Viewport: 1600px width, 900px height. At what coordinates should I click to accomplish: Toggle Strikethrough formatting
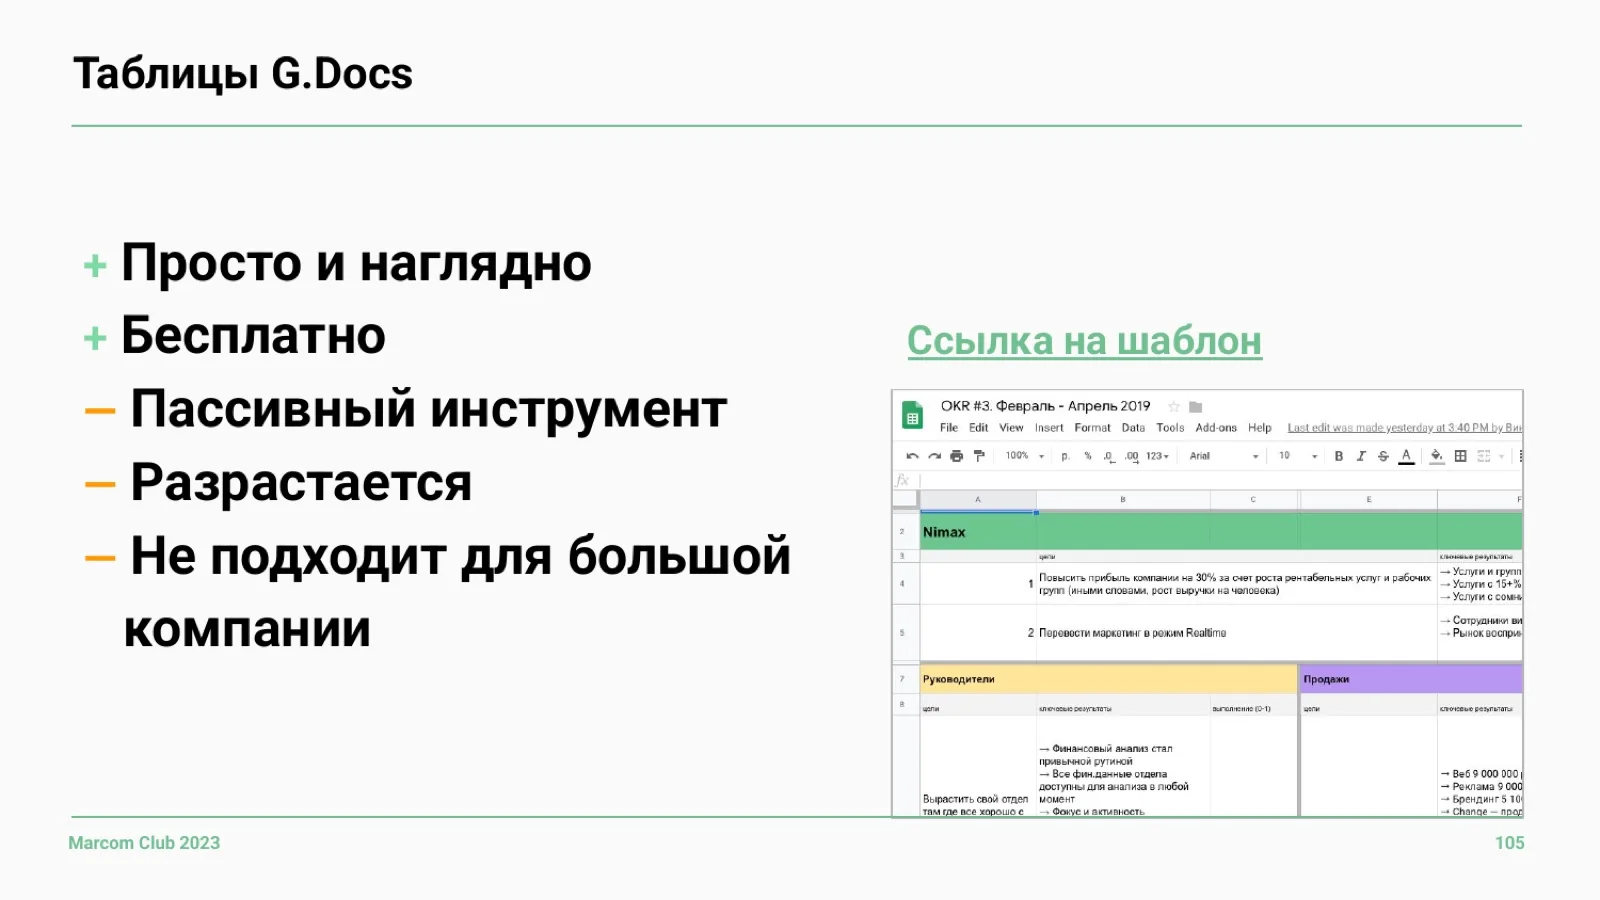click(1383, 456)
